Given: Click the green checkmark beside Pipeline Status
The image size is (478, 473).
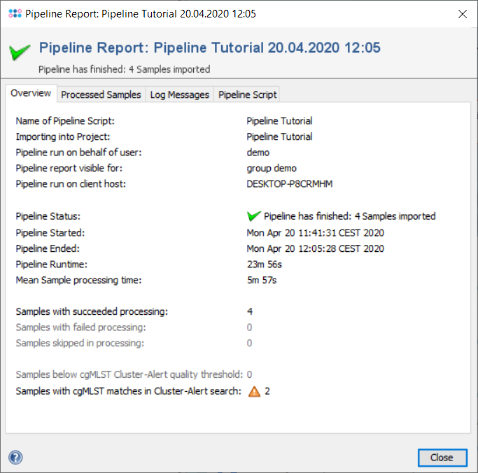Looking at the screenshot, I should [254, 216].
